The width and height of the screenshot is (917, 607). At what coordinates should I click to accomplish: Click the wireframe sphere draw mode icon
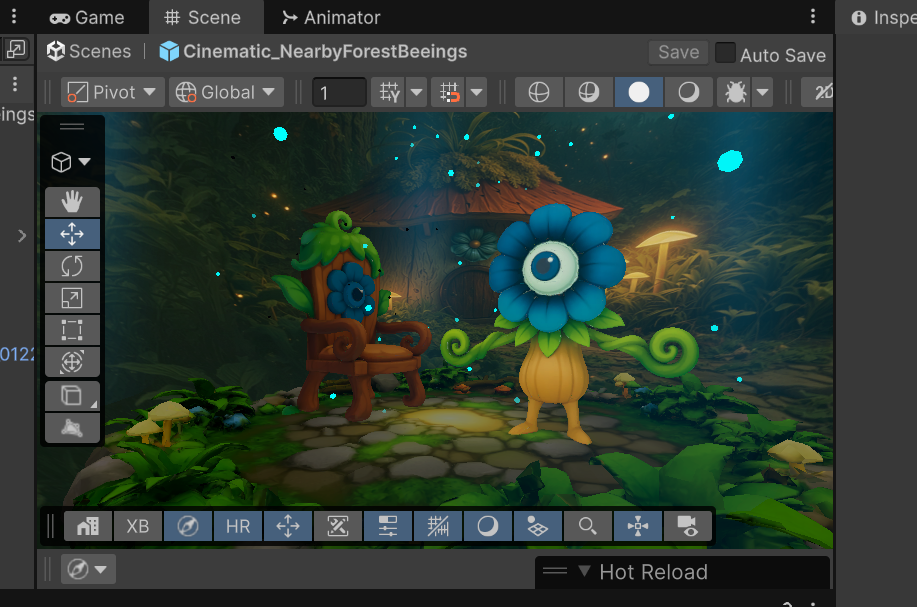[539, 92]
